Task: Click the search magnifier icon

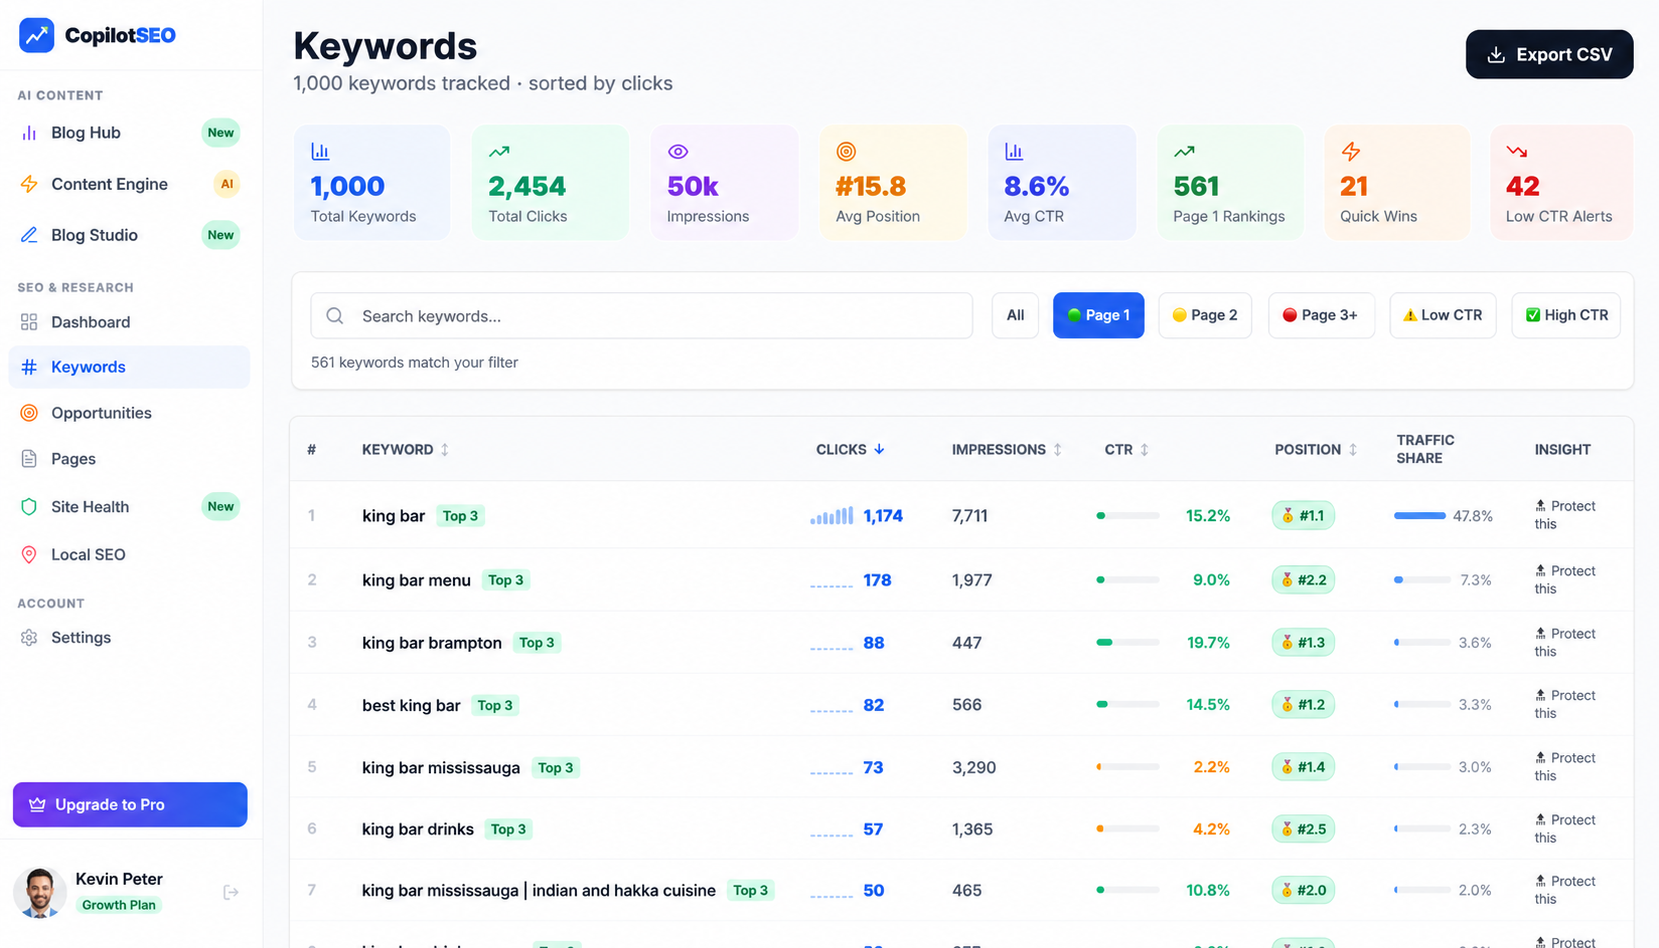Action: 335,316
